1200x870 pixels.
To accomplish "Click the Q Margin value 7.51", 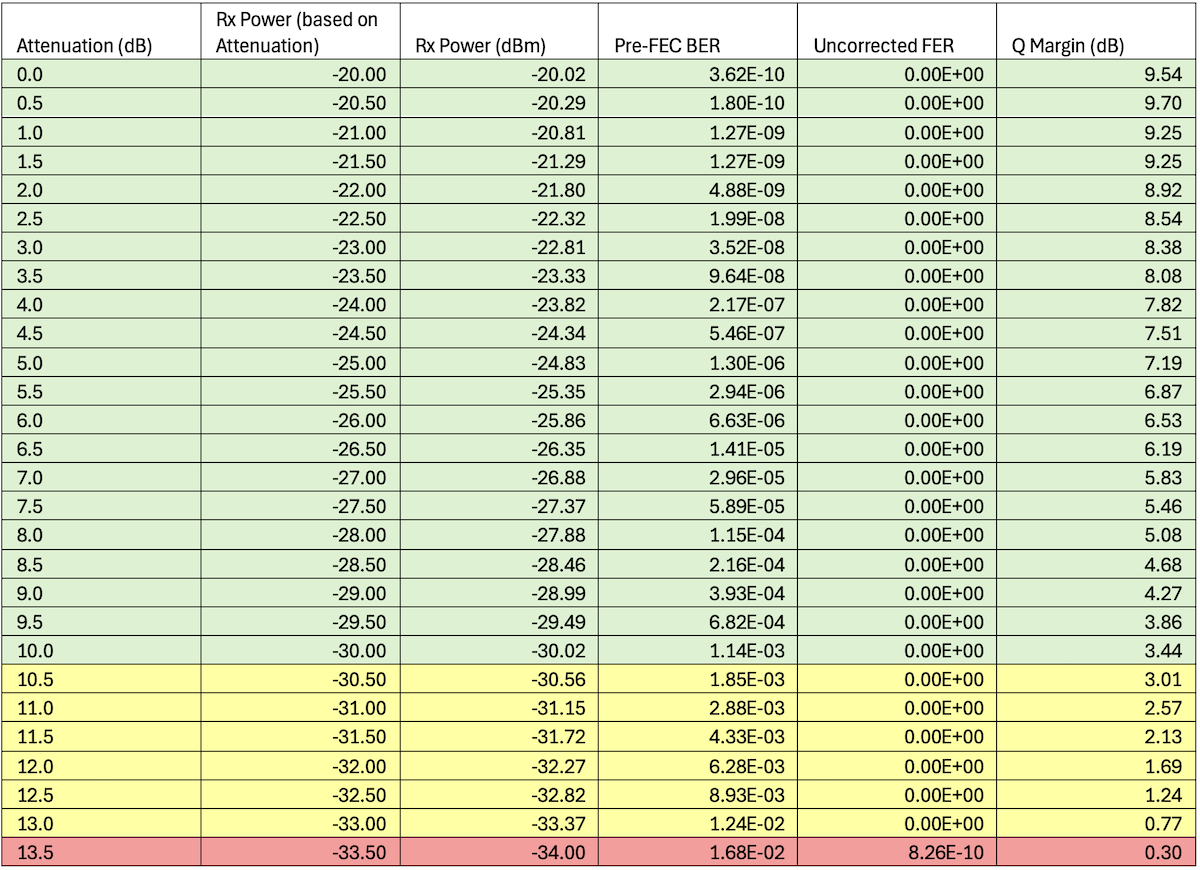I will coord(1096,334).
